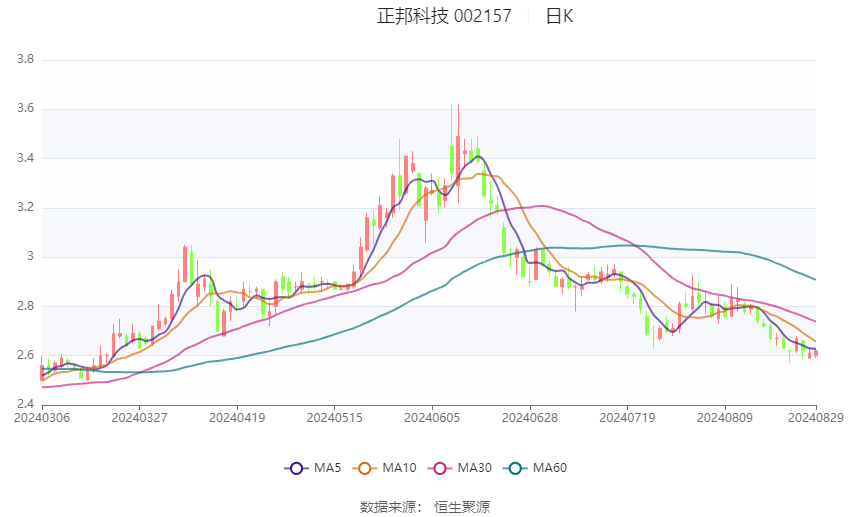Click the data source text 恒生聚源
This screenshot has width=850, height=517.
[462, 507]
